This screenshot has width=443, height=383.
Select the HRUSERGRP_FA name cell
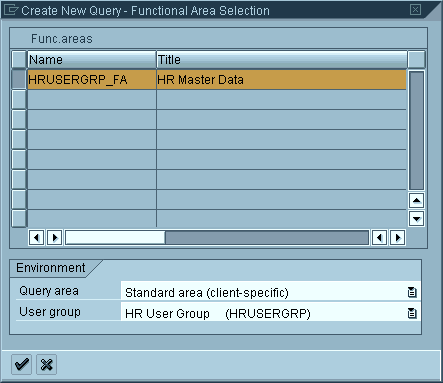click(92, 79)
